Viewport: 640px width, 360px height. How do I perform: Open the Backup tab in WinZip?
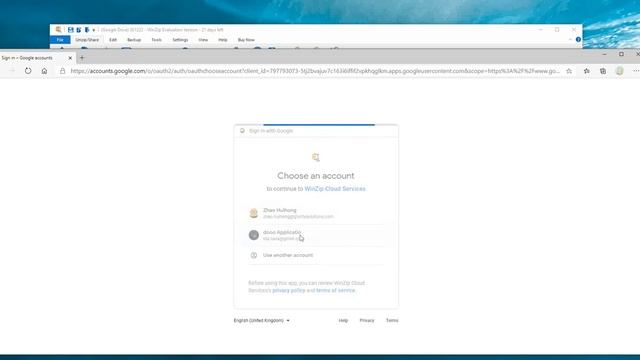(134, 40)
